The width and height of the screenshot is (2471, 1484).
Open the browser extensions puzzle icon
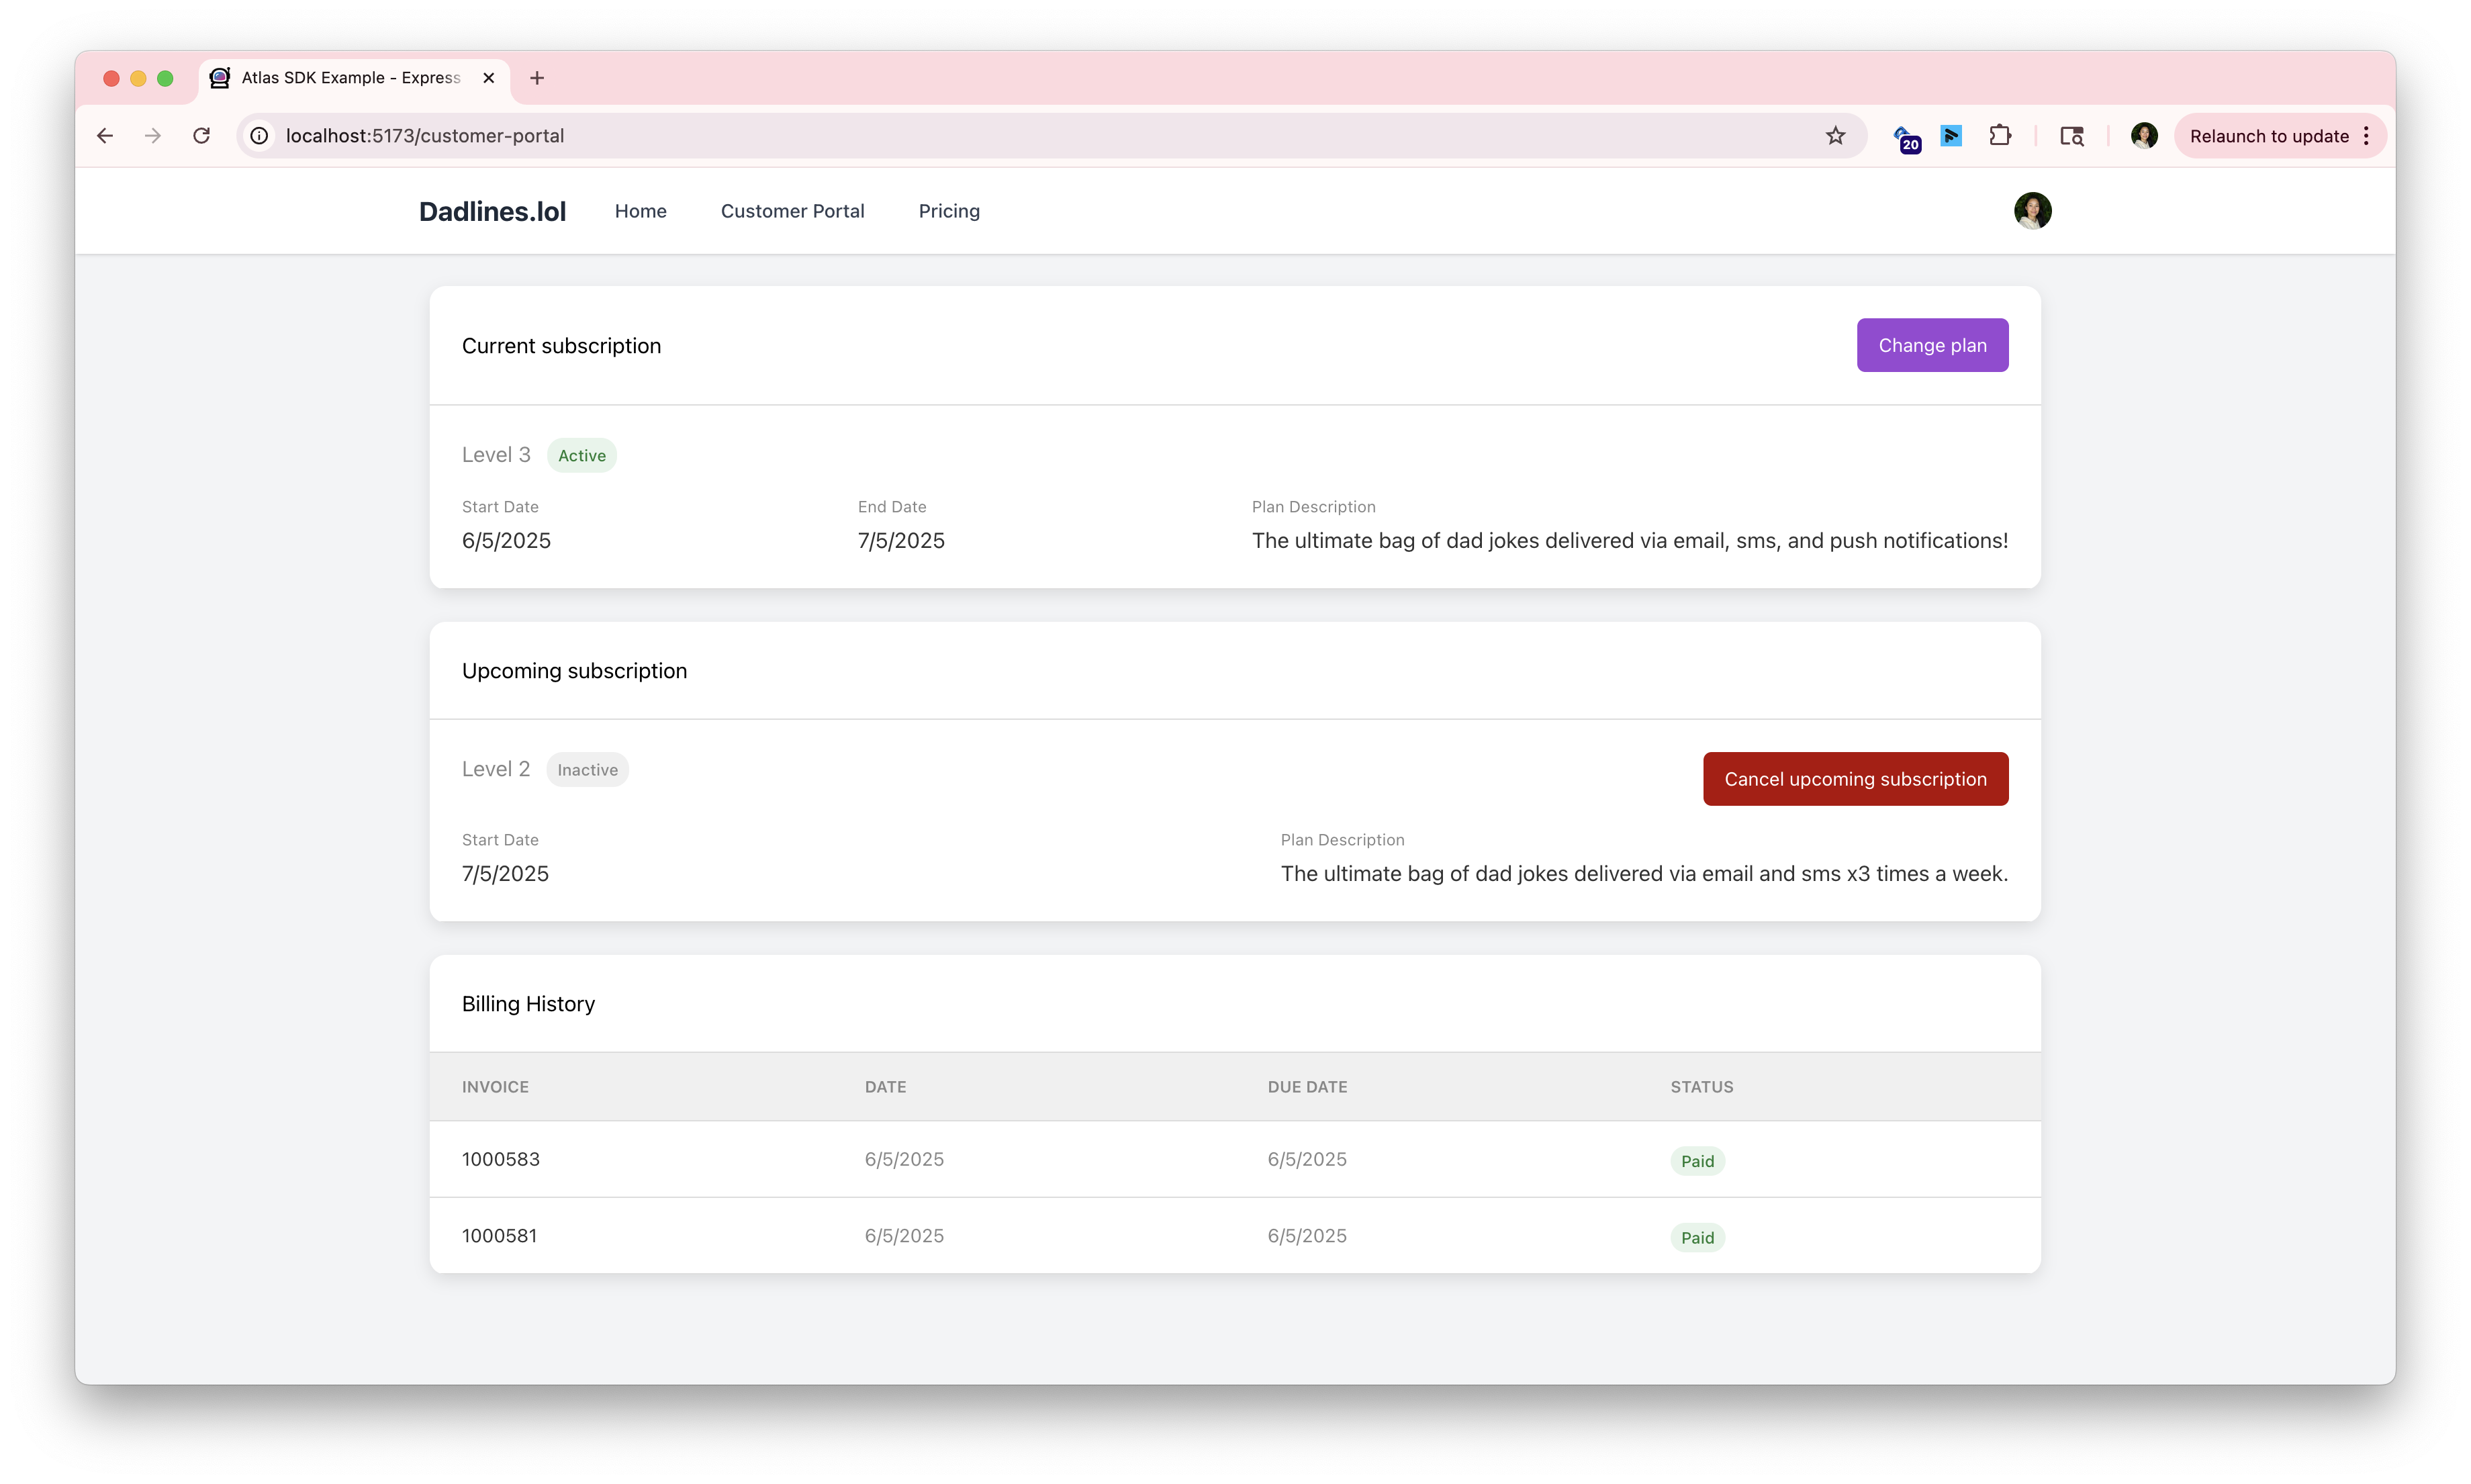(x=2001, y=135)
